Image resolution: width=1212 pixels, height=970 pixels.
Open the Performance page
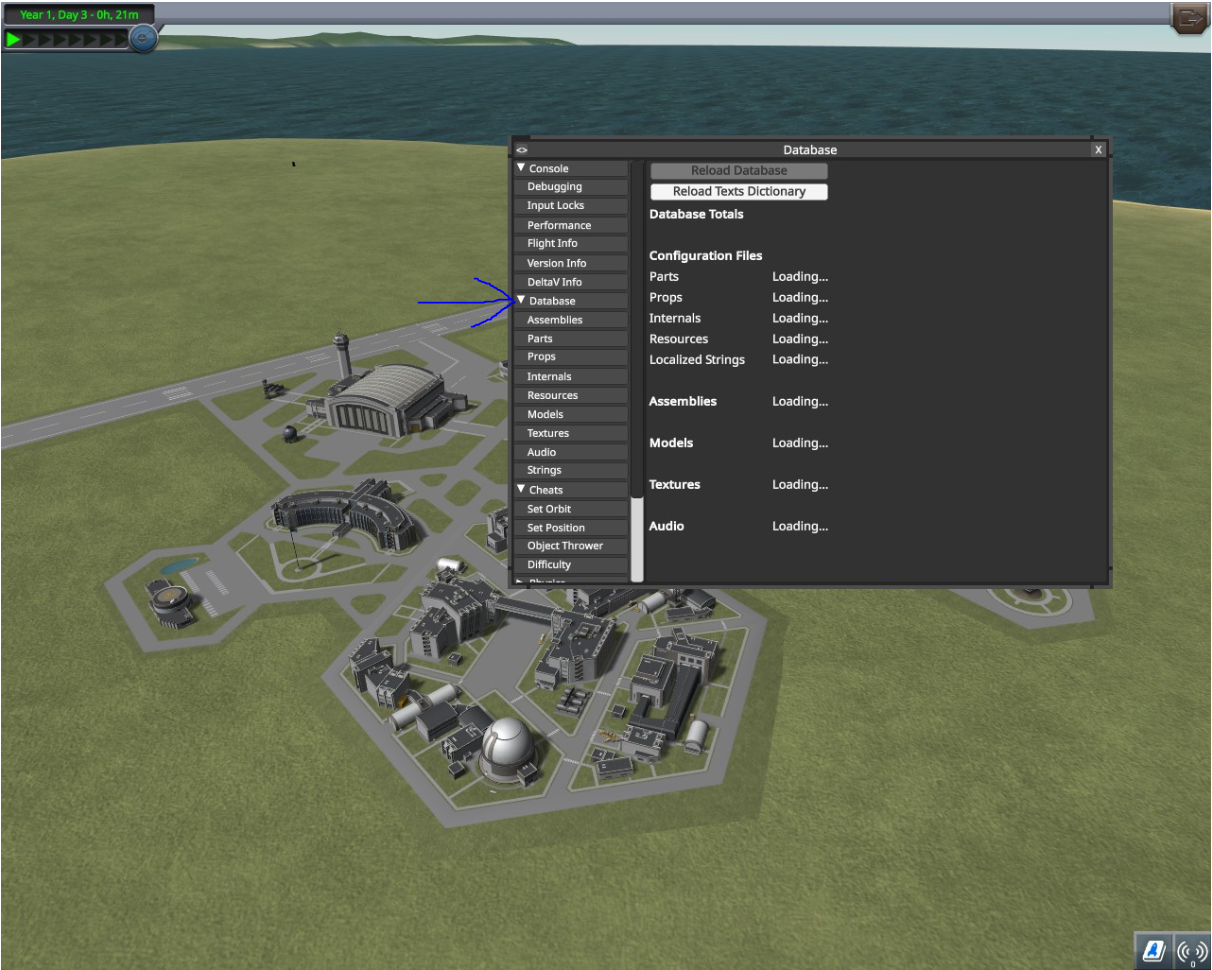point(572,225)
